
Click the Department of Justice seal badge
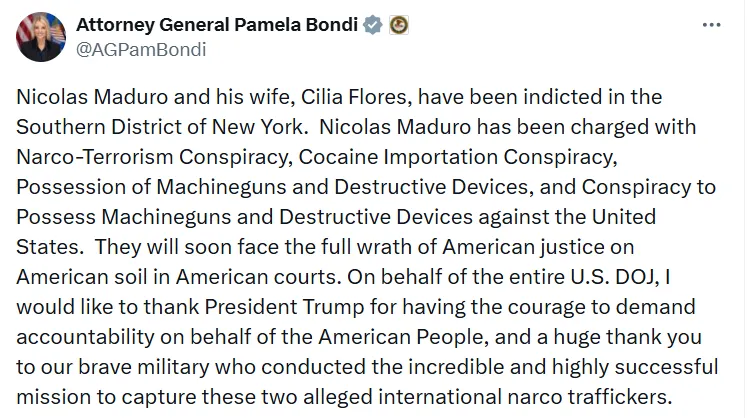pos(399,24)
